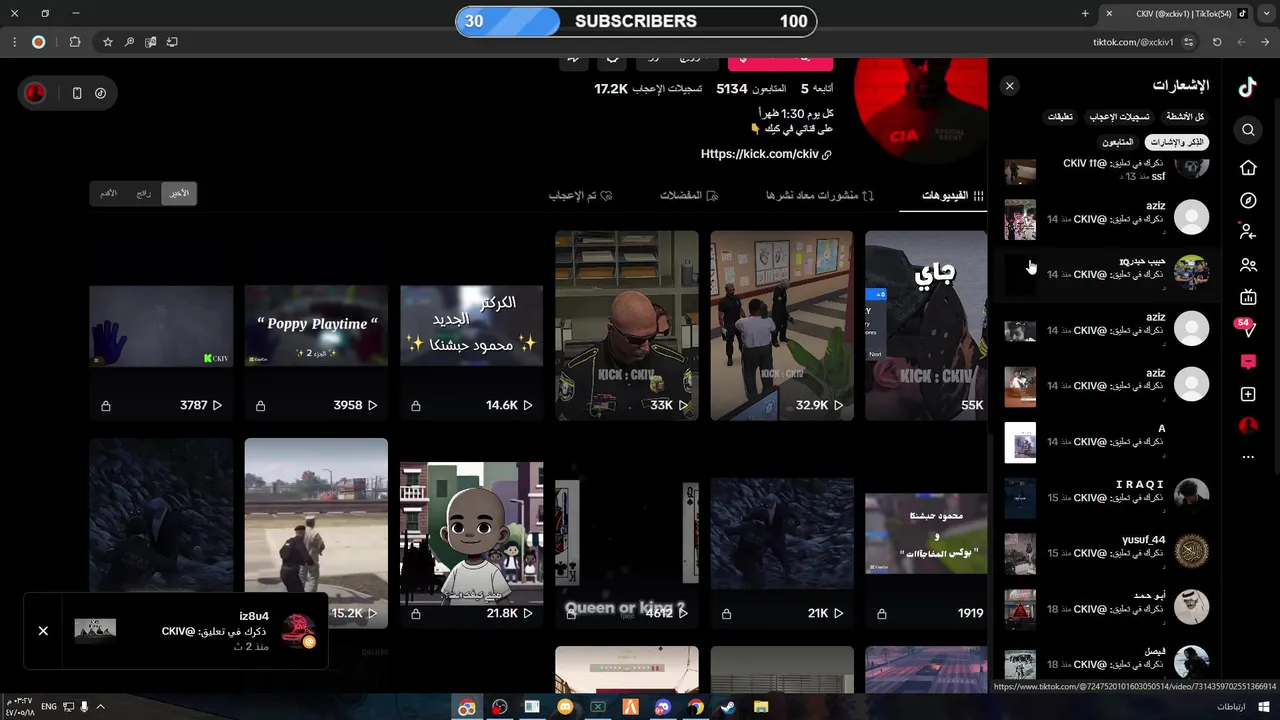Select the المتابعون notifications filter

(1118, 142)
